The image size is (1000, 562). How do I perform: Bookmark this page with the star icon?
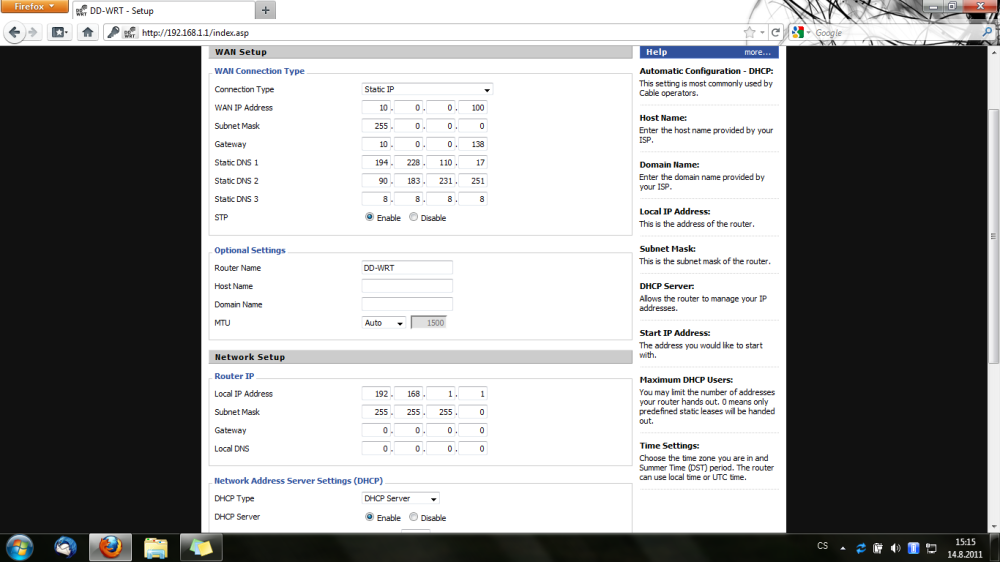[749, 33]
